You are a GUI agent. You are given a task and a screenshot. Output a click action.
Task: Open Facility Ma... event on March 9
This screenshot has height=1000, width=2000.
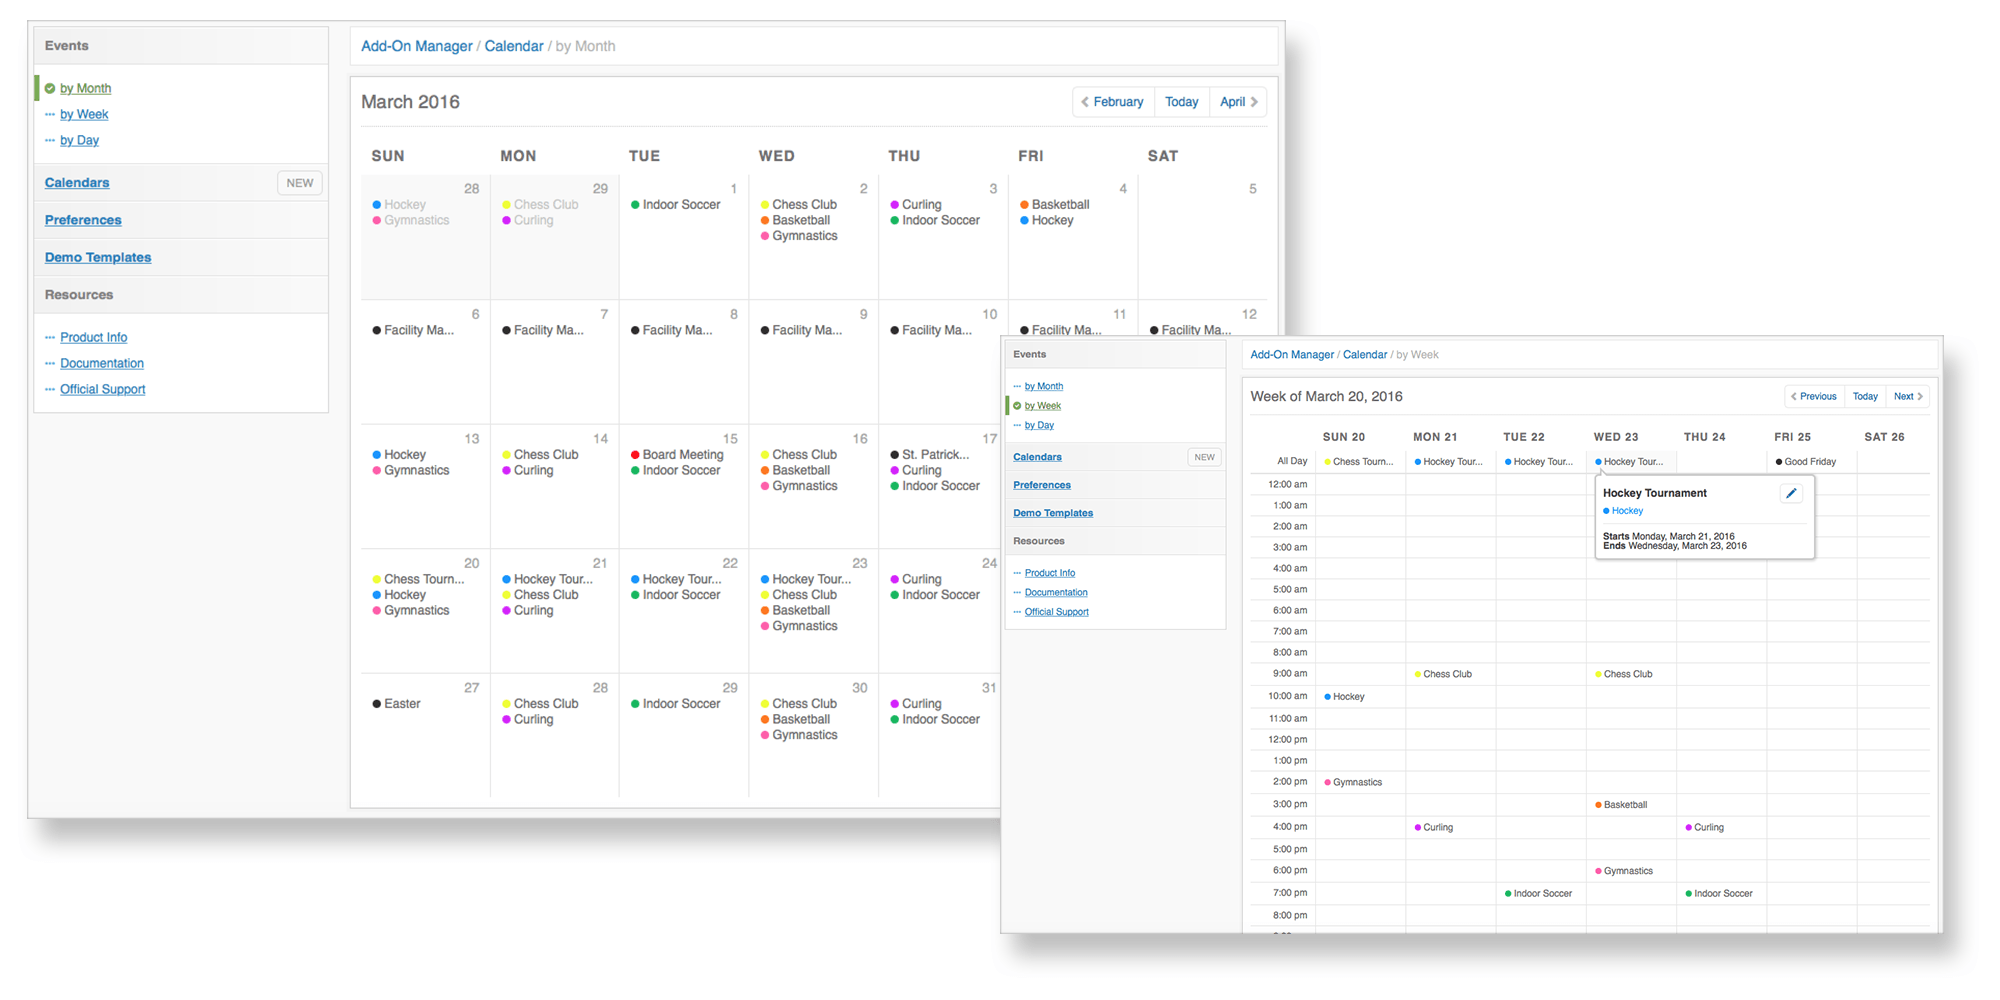point(801,330)
